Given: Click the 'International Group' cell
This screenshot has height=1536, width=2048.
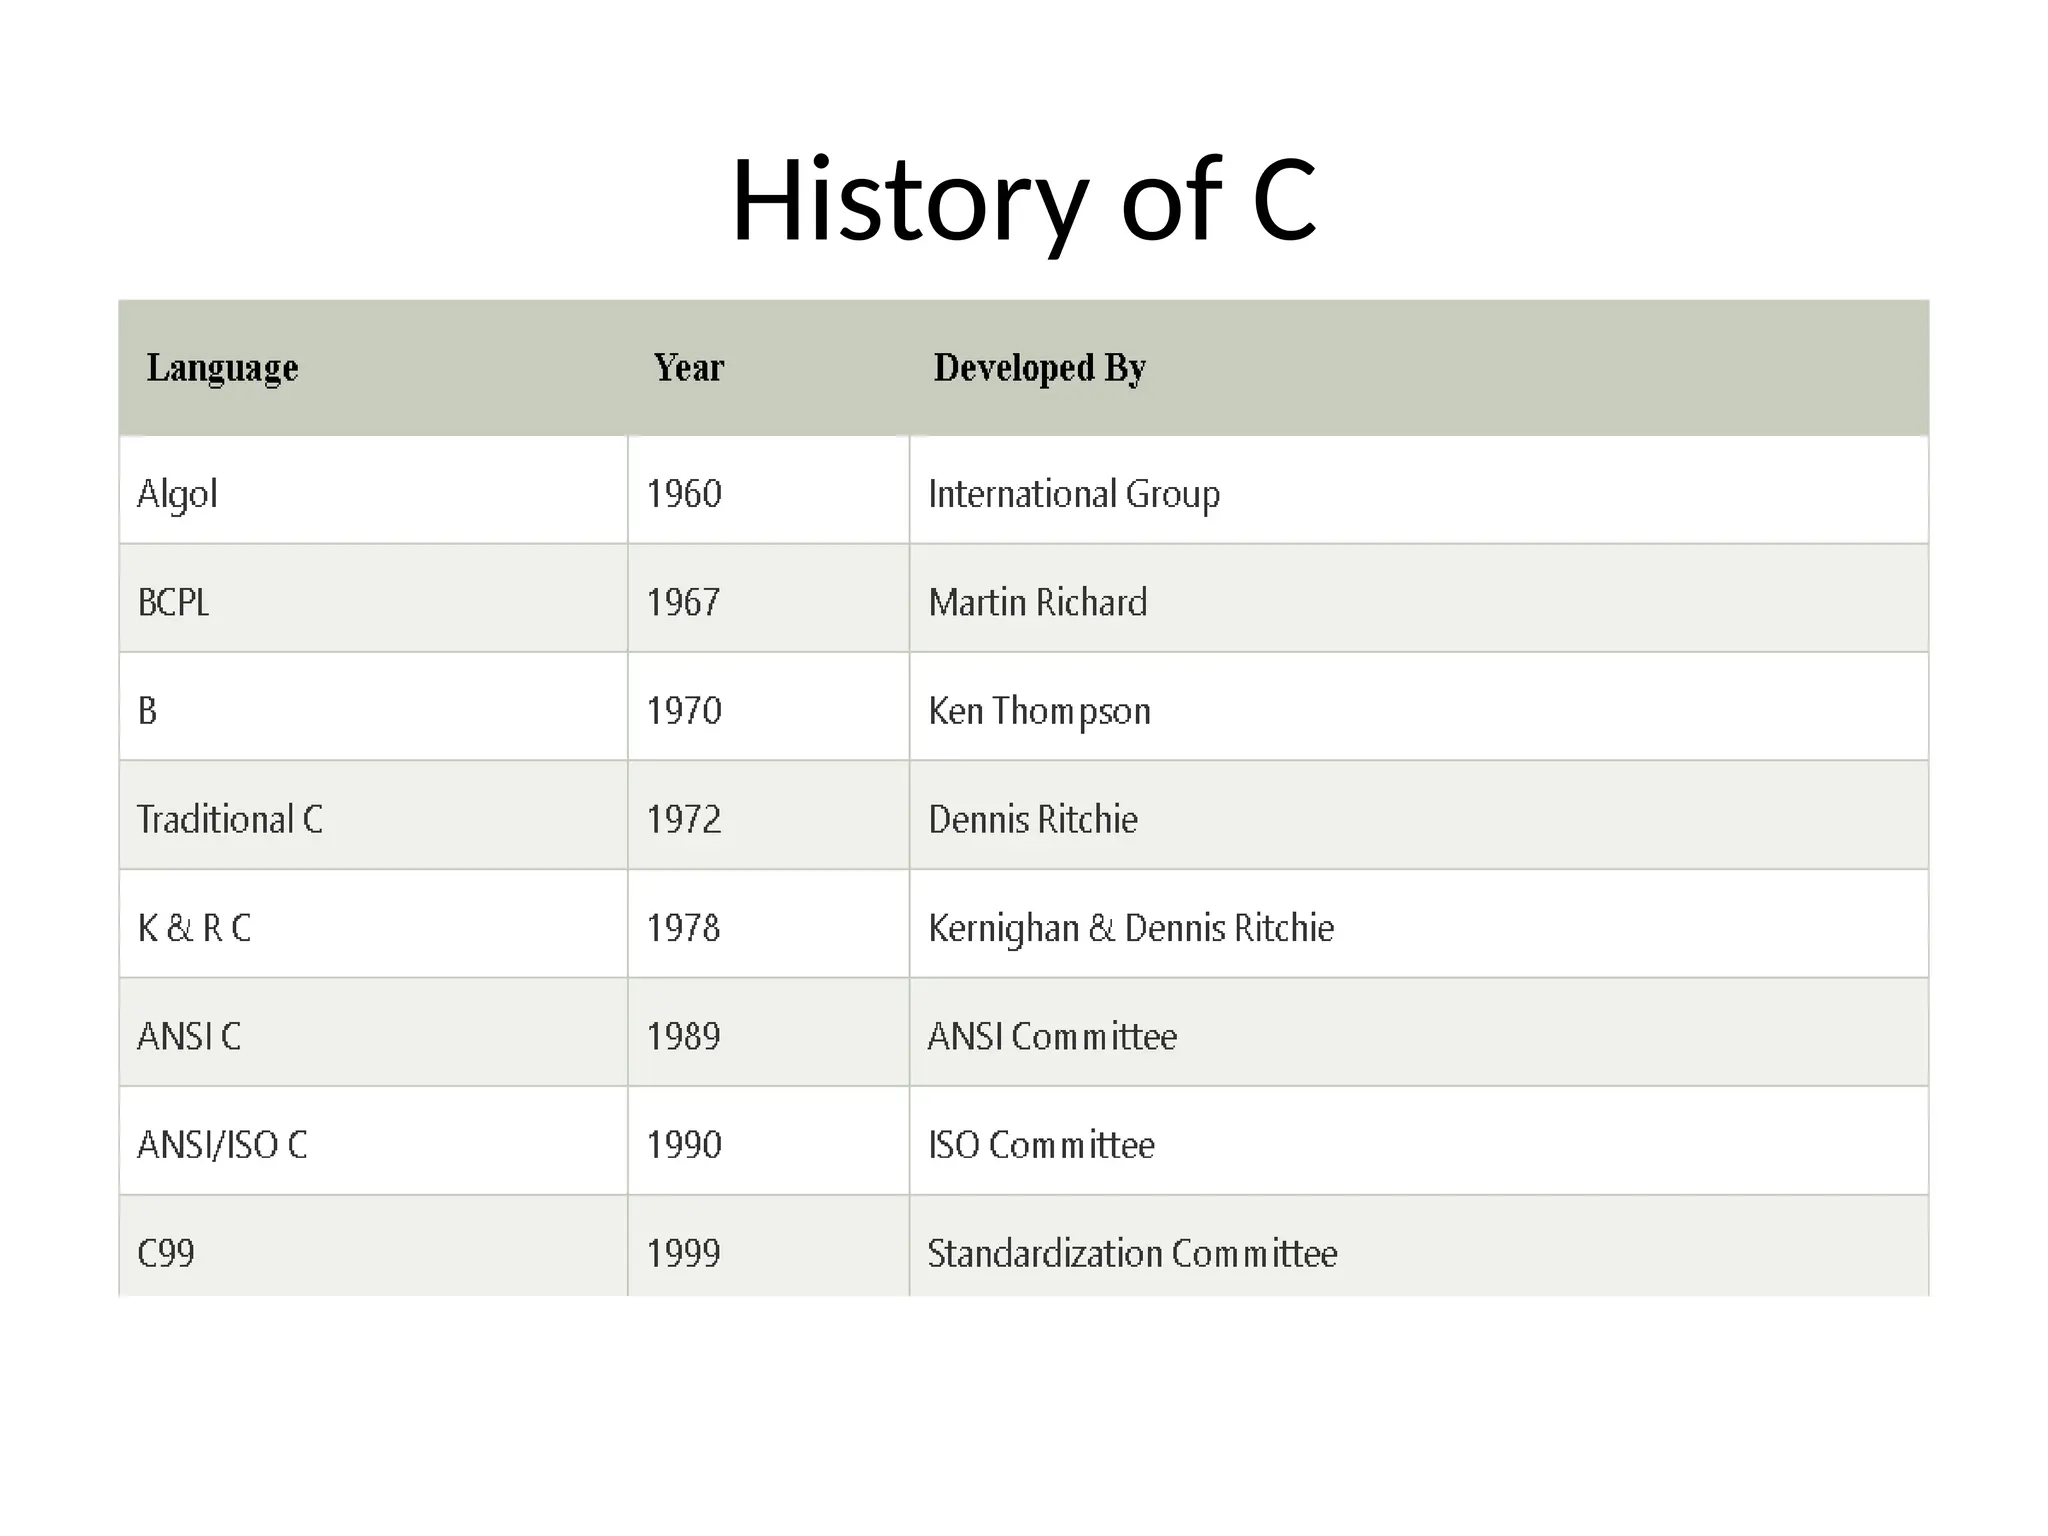Looking at the screenshot, I should point(1074,494).
